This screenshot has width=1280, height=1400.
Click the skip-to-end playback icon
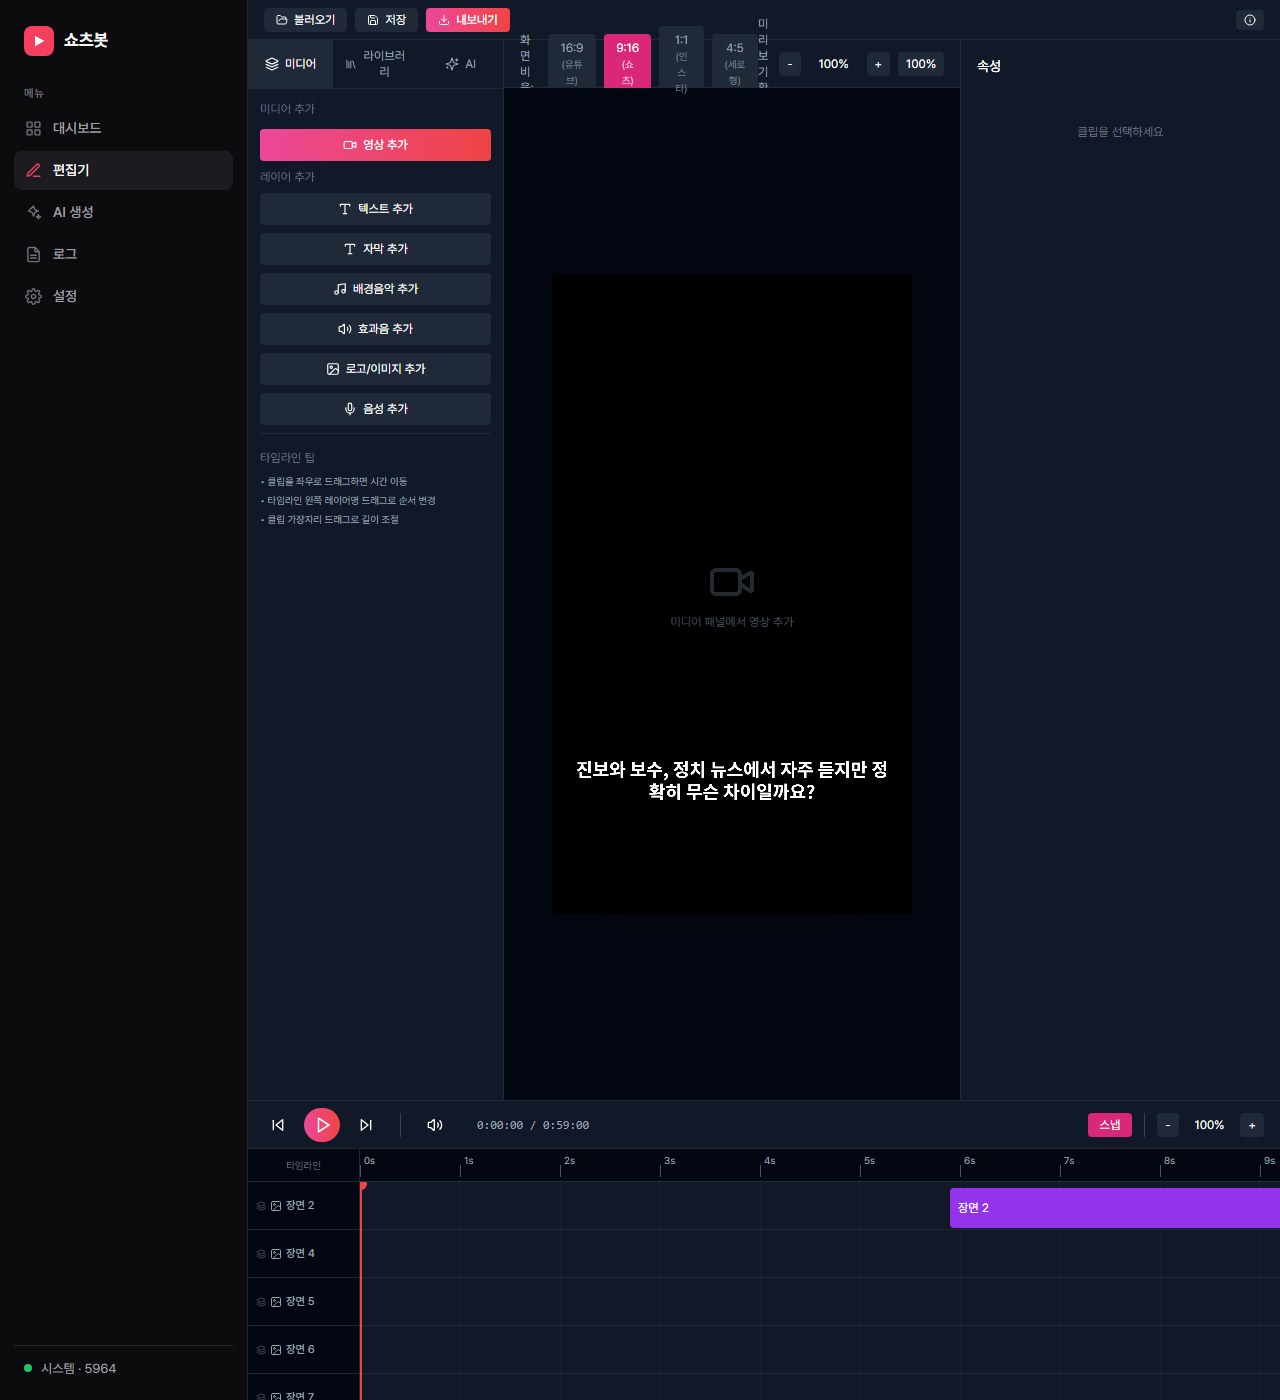(366, 1125)
